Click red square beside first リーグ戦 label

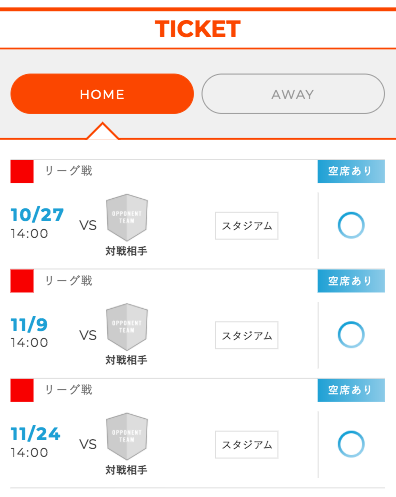pos(22,171)
